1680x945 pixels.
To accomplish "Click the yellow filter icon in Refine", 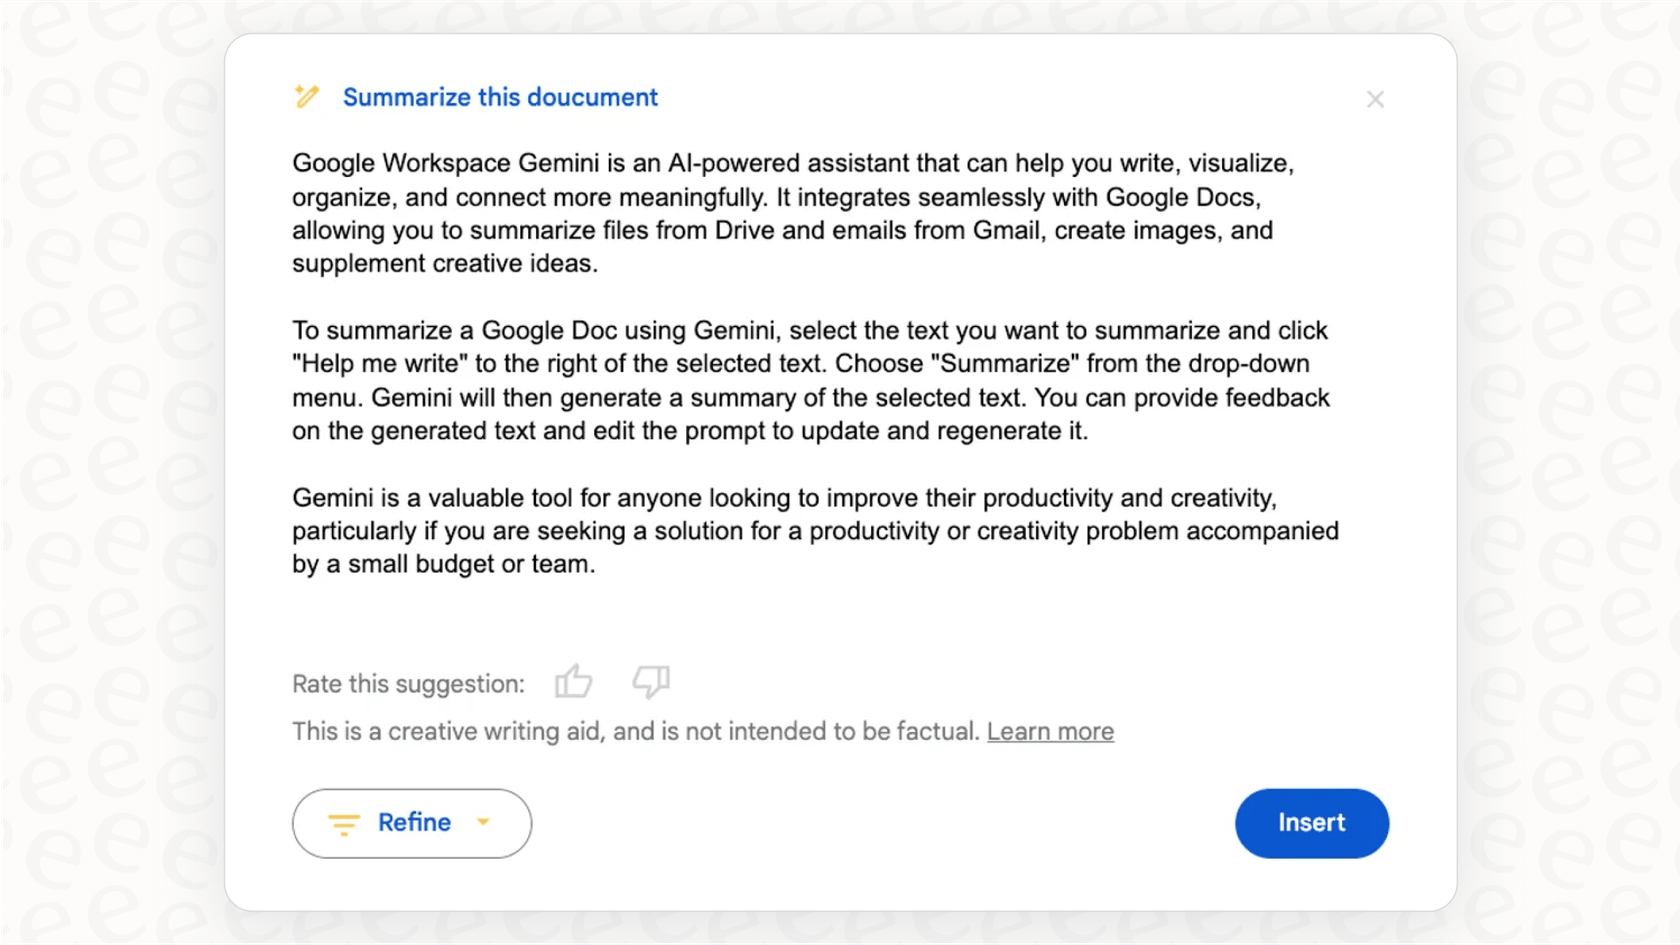I will (343, 824).
